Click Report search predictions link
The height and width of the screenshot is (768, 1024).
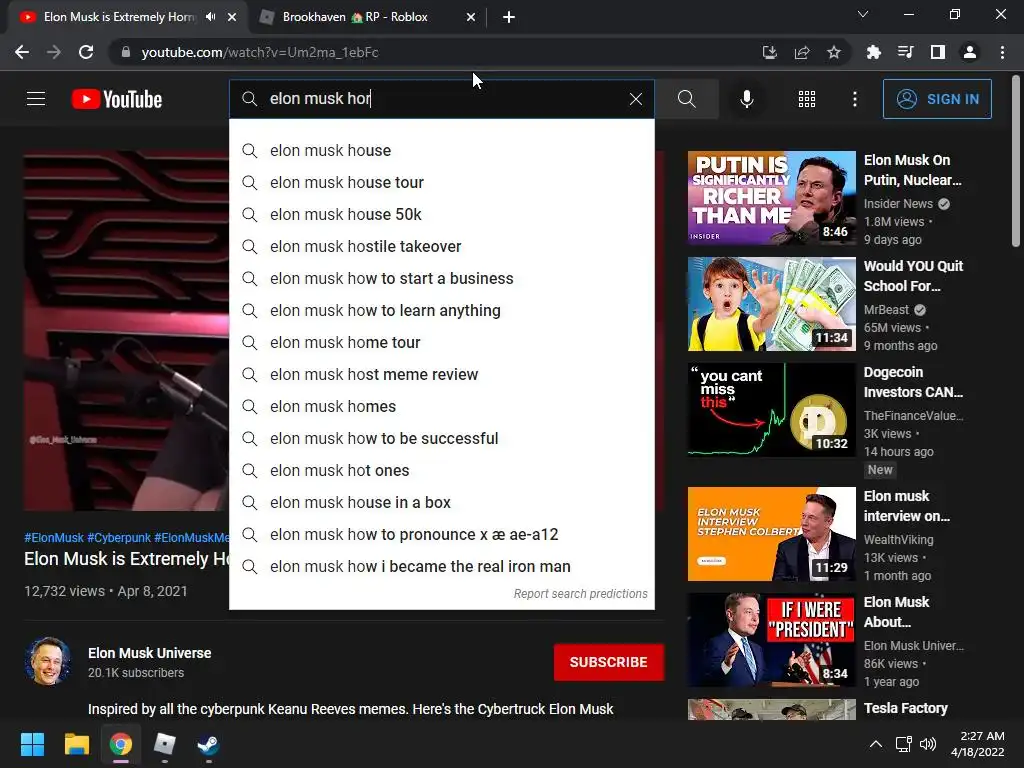pos(581,594)
